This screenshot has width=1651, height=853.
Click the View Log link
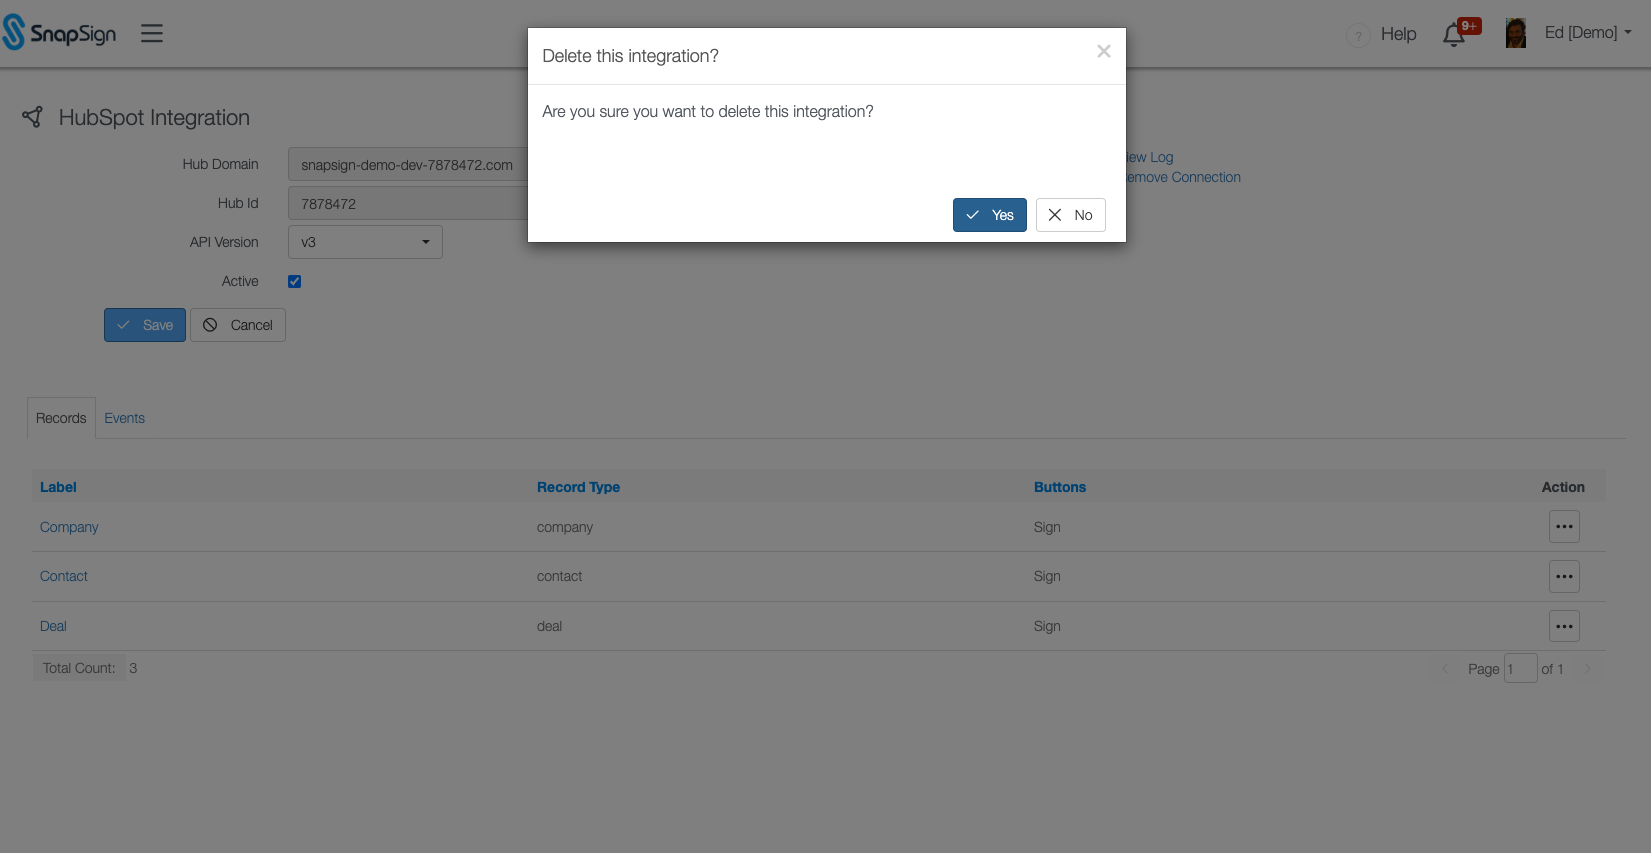1150,157
